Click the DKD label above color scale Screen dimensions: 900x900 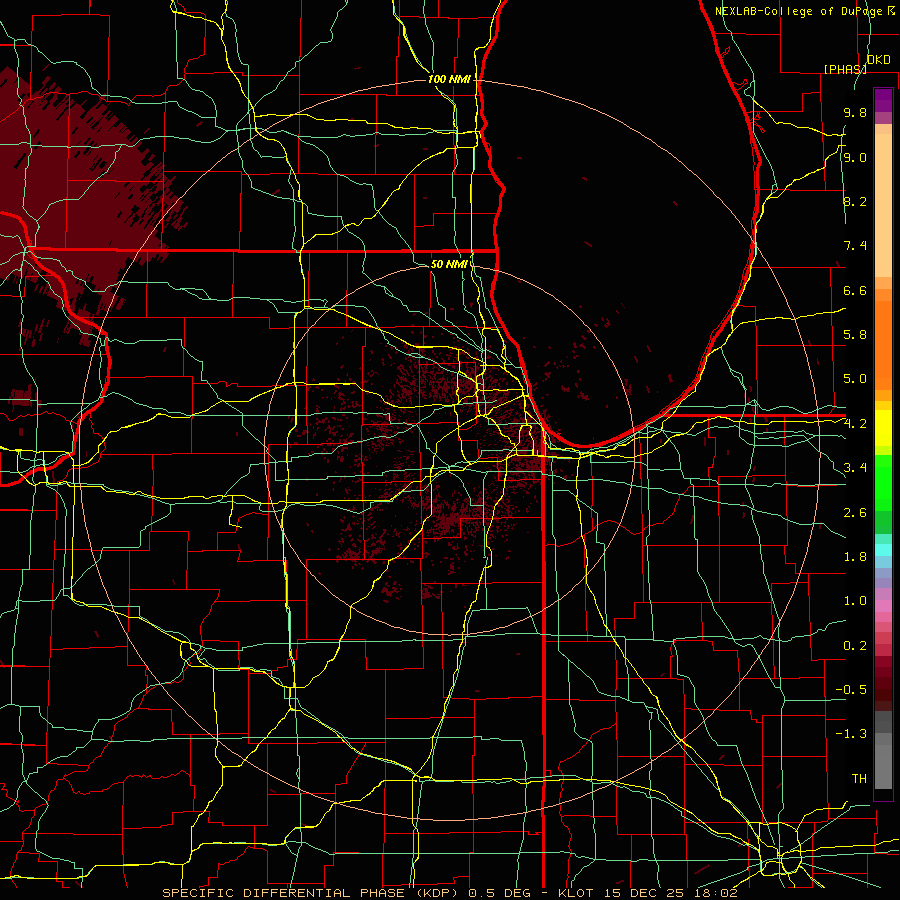click(879, 60)
